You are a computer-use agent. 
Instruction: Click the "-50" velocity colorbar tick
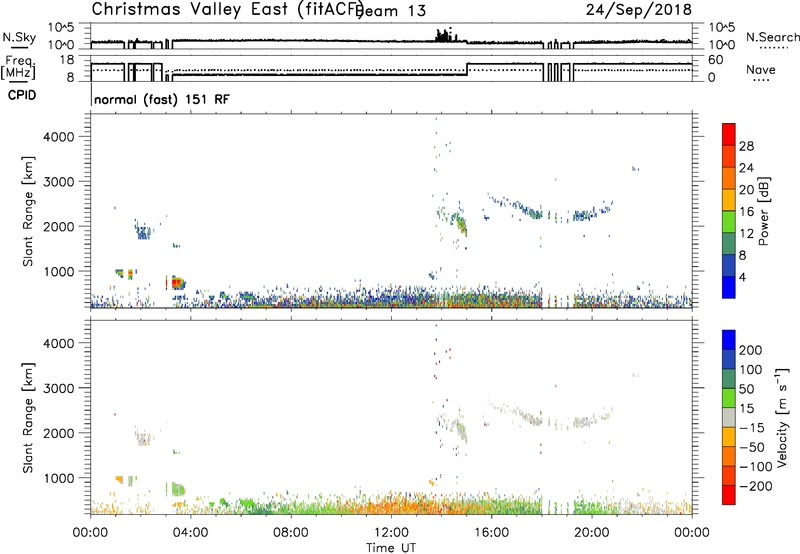pyautogui.click(x=752, y=447)
